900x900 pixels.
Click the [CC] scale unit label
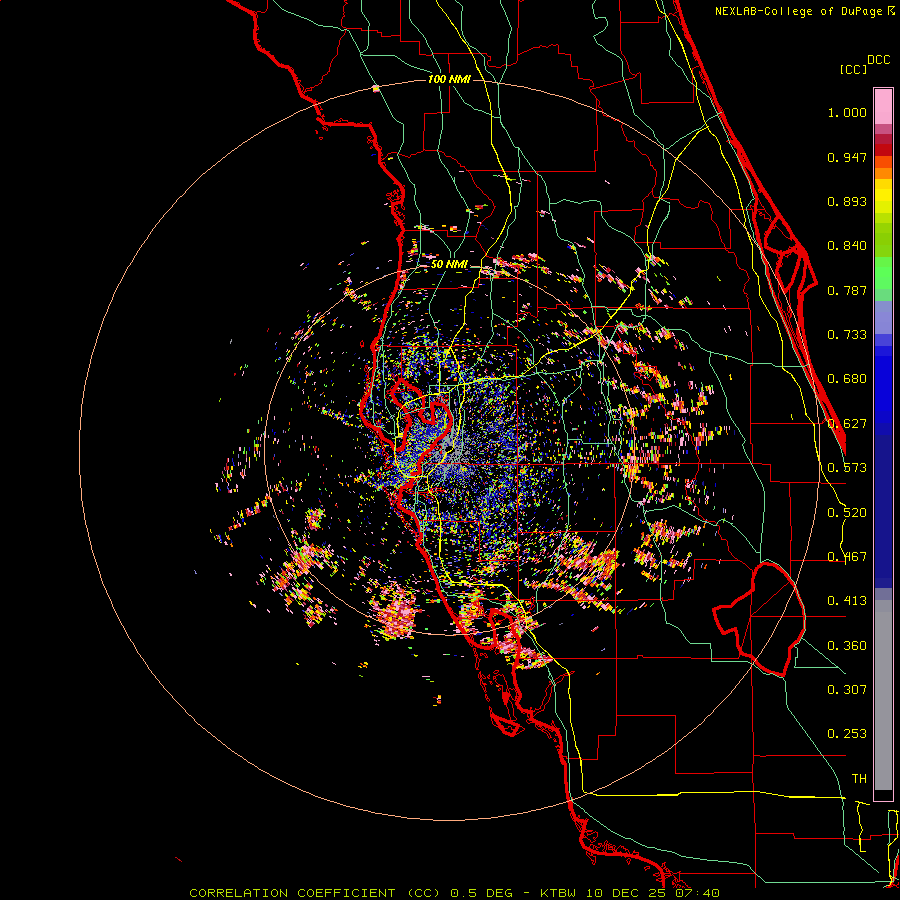[x=854, y=69]
